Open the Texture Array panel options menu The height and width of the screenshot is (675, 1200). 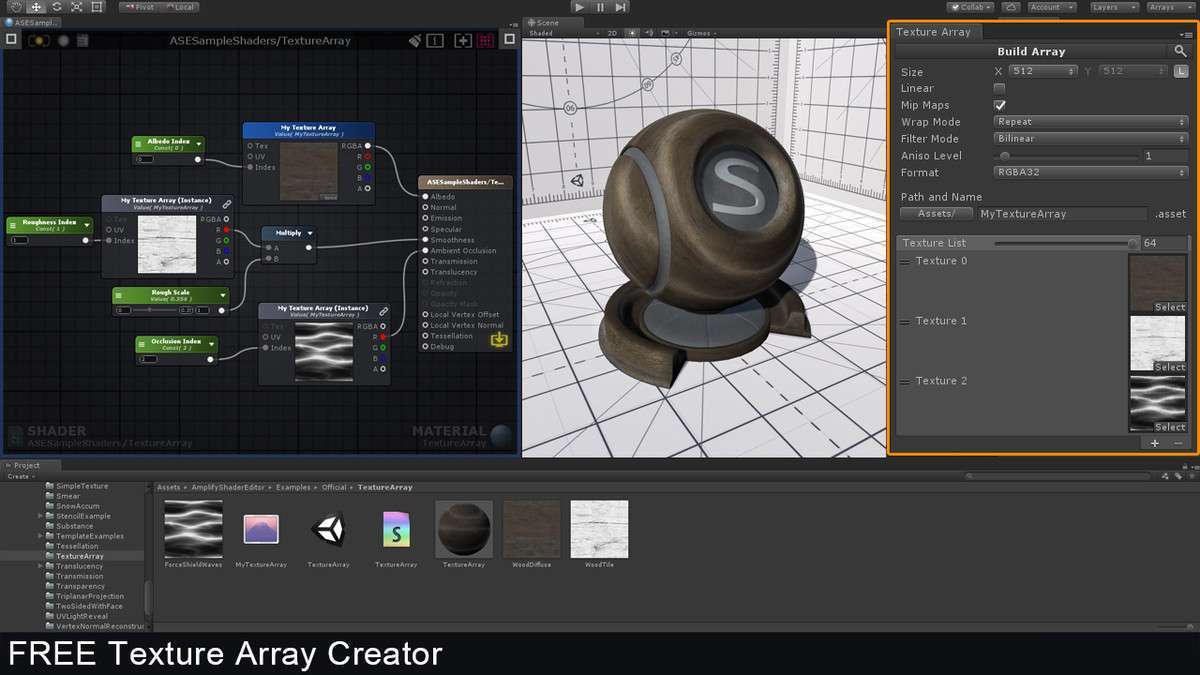tap(1187, 34)
